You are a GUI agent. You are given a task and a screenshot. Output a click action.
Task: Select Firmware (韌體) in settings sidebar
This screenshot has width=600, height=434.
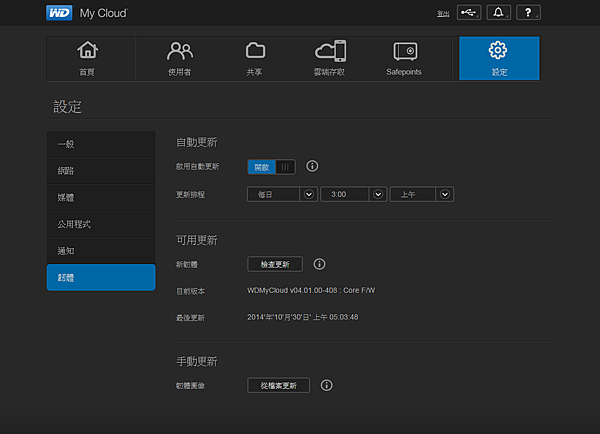101,277
